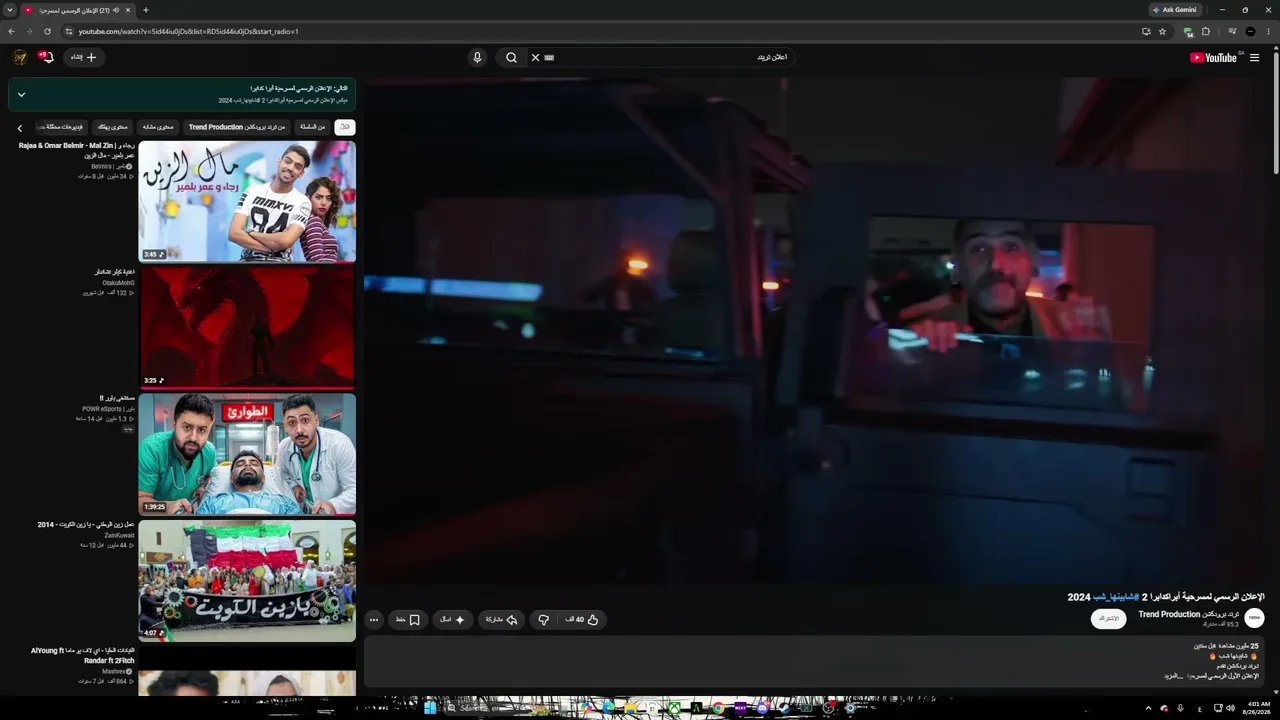
Task: Select the 'All' filter chip
Action: [345, 127]
